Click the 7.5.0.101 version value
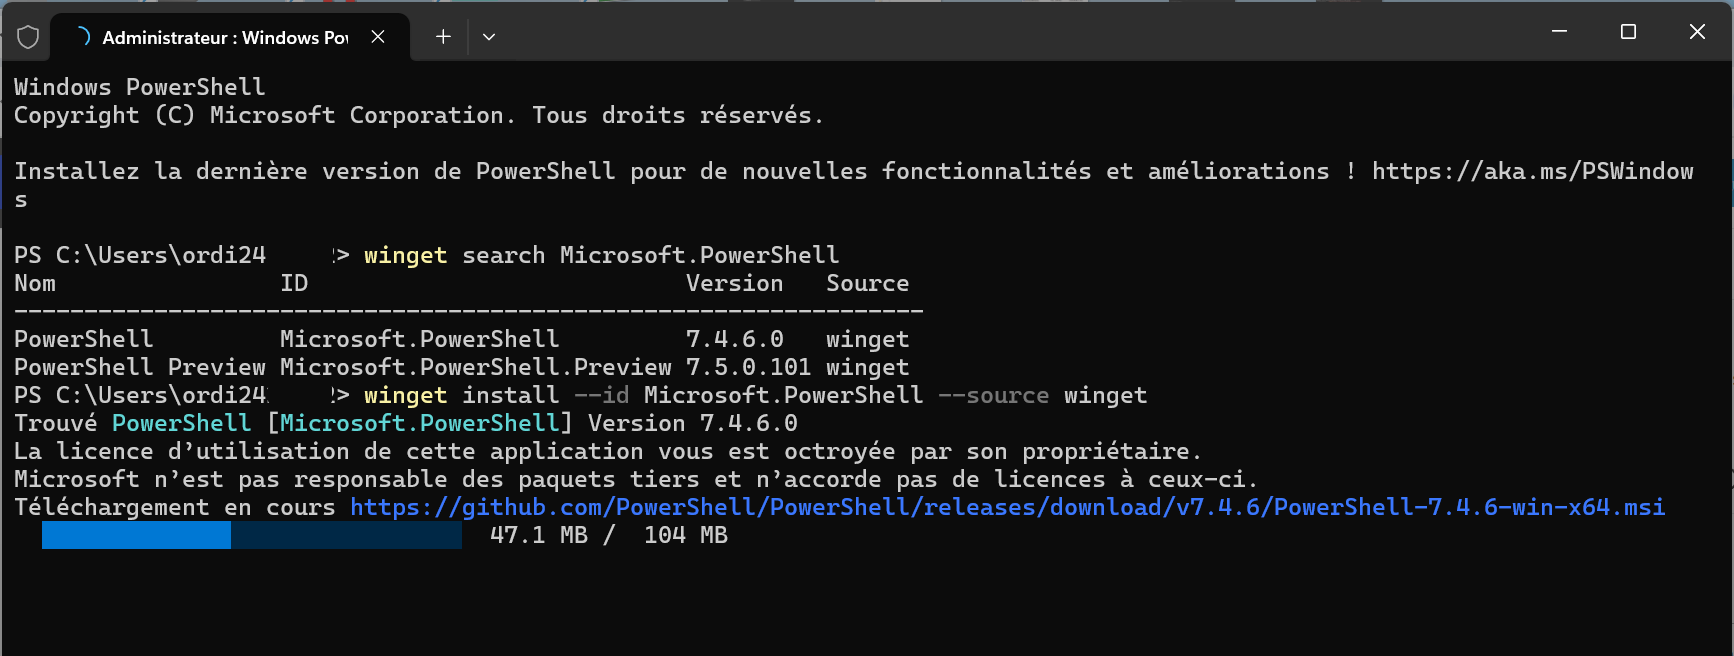This screenshot has height=656, width=1734. click(x=748, y=367)
